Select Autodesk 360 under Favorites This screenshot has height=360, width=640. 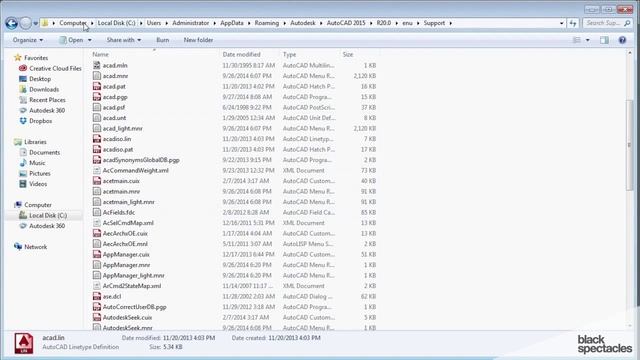point(47,111)
